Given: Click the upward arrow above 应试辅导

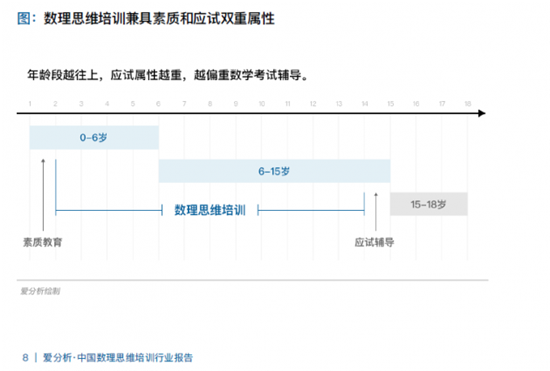Looking at the screenshot, I should click(376, 211).
